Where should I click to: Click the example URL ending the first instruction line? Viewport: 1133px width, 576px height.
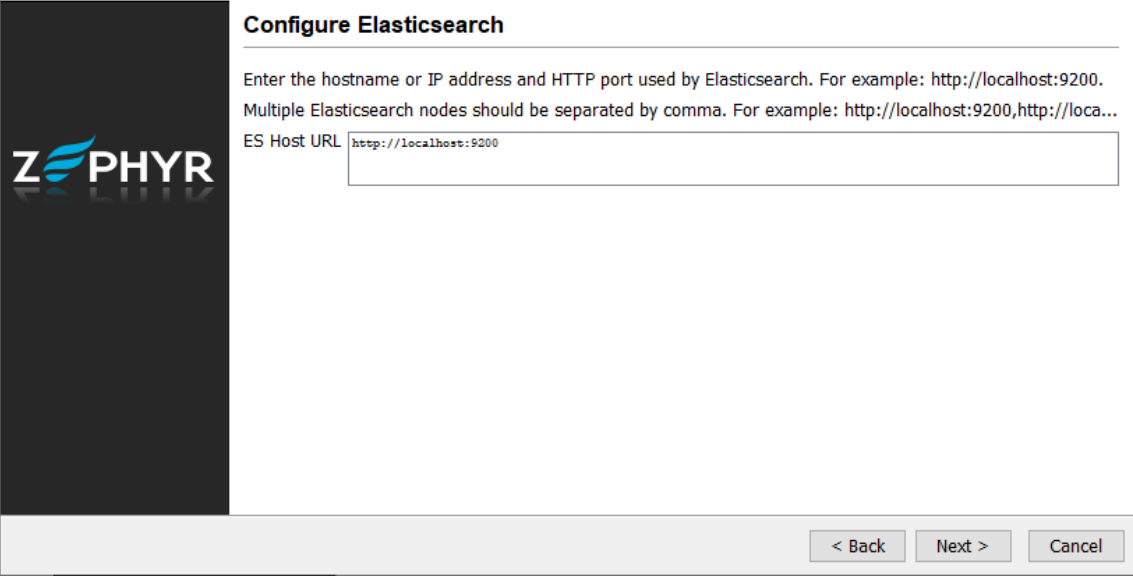[1016, 79]
